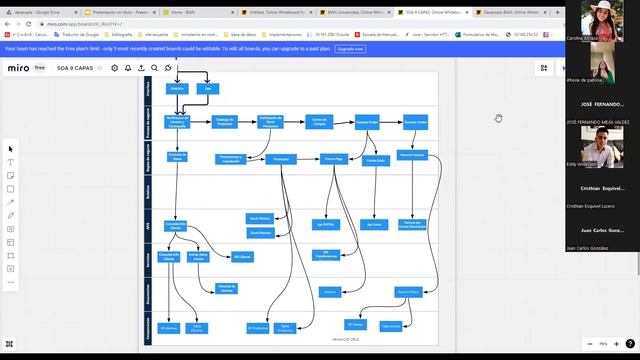Click Eddy Anderson's video thumbnail
Viewport: 640px width, 360px height.
602,147
